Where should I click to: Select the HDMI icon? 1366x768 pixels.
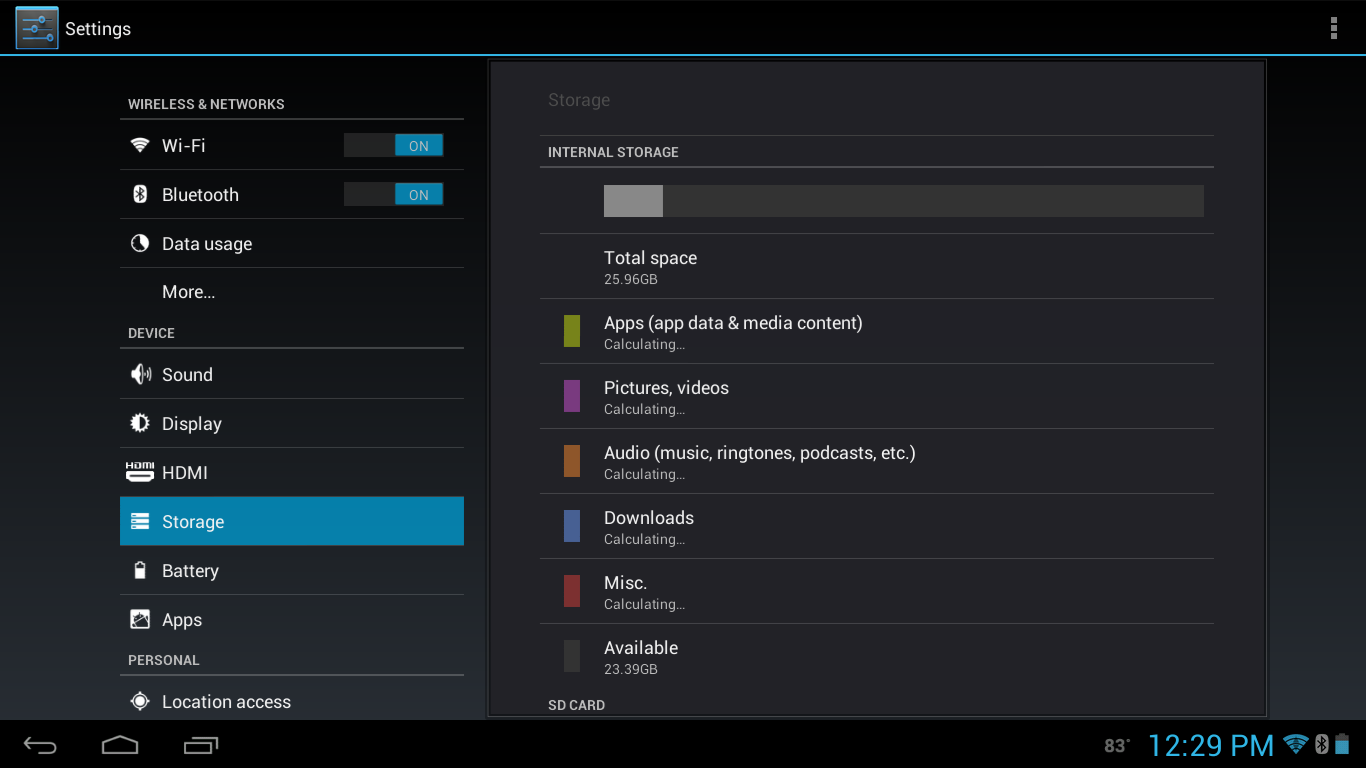tap(141, 472)
